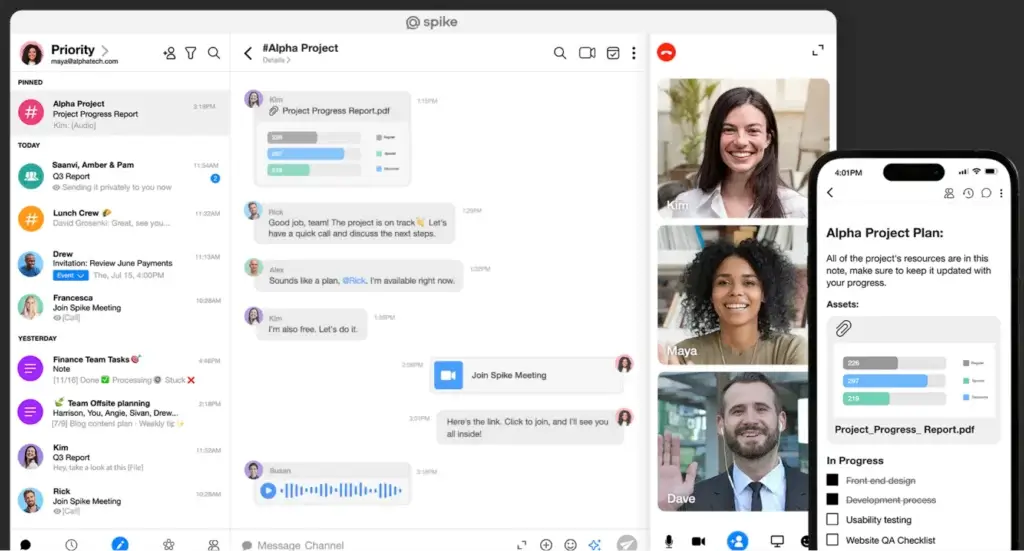
Task: Start a video call from channel header
Action: click(587, 53)
